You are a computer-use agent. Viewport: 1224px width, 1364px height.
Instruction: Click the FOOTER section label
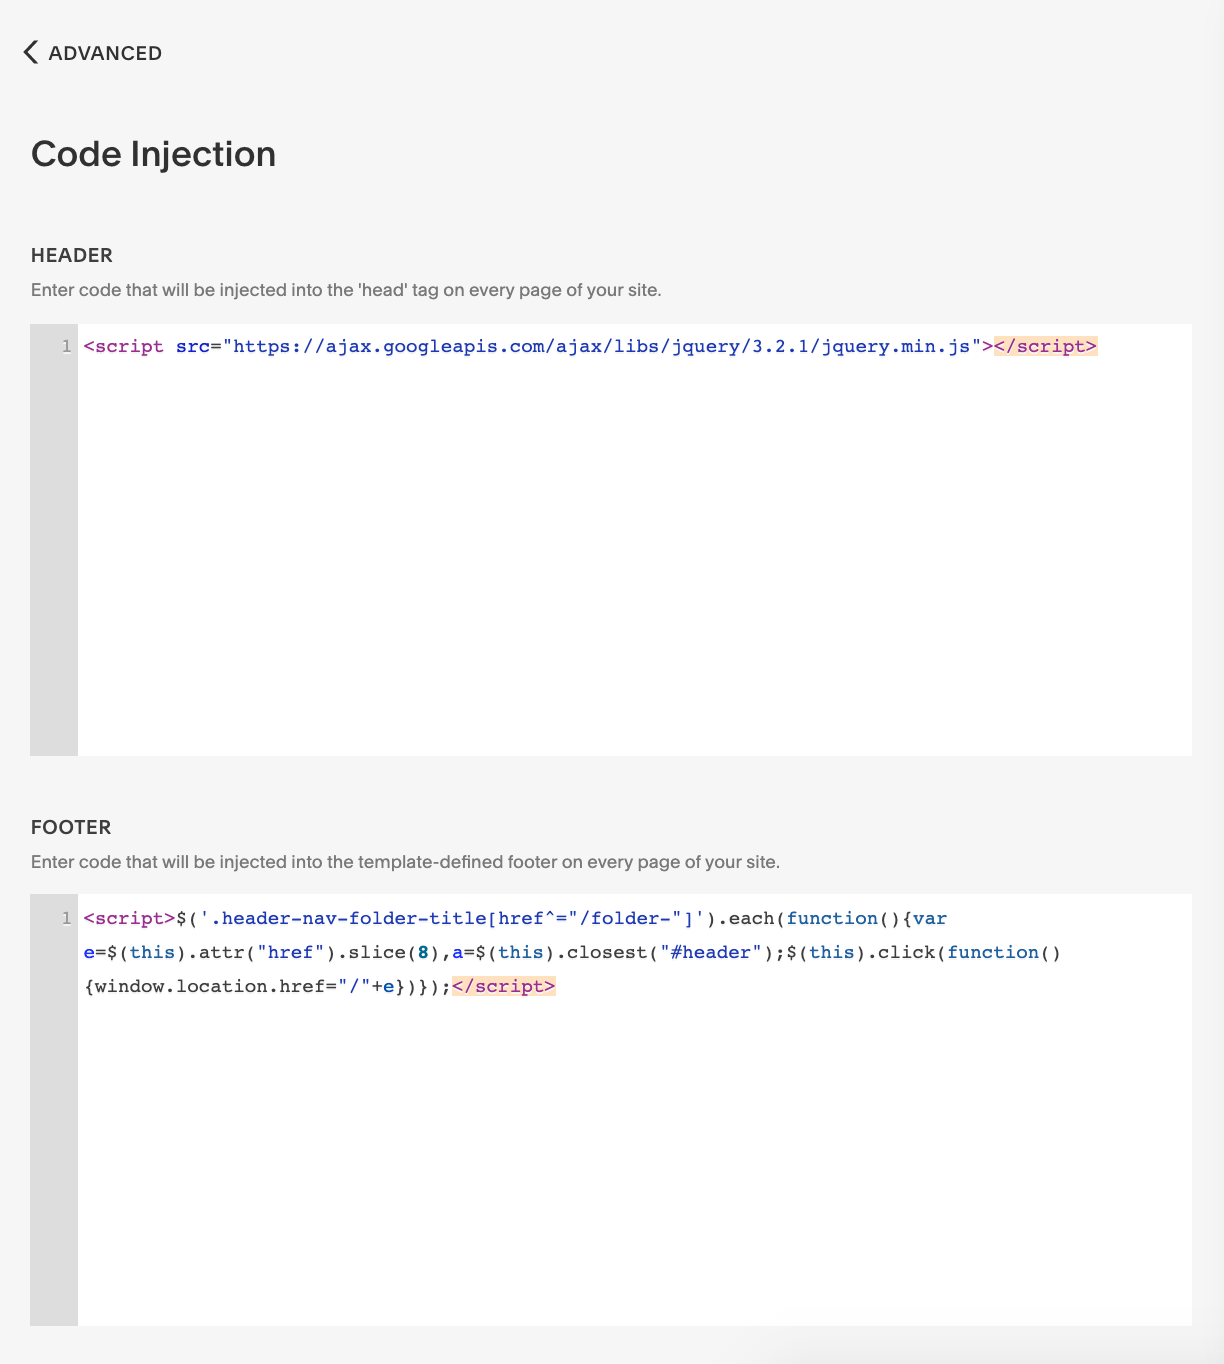[x=70, y=828]
